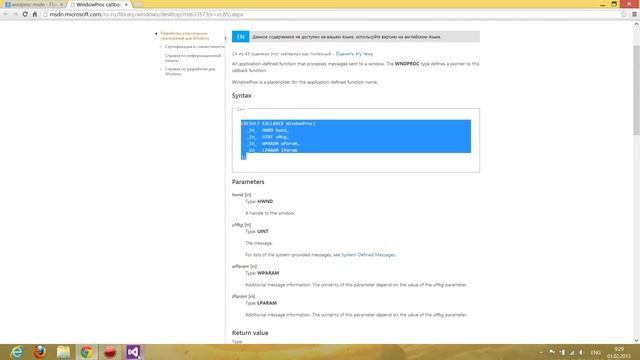Open a new browser tab
Screen dimensions: 640x360
click(138, 4)
